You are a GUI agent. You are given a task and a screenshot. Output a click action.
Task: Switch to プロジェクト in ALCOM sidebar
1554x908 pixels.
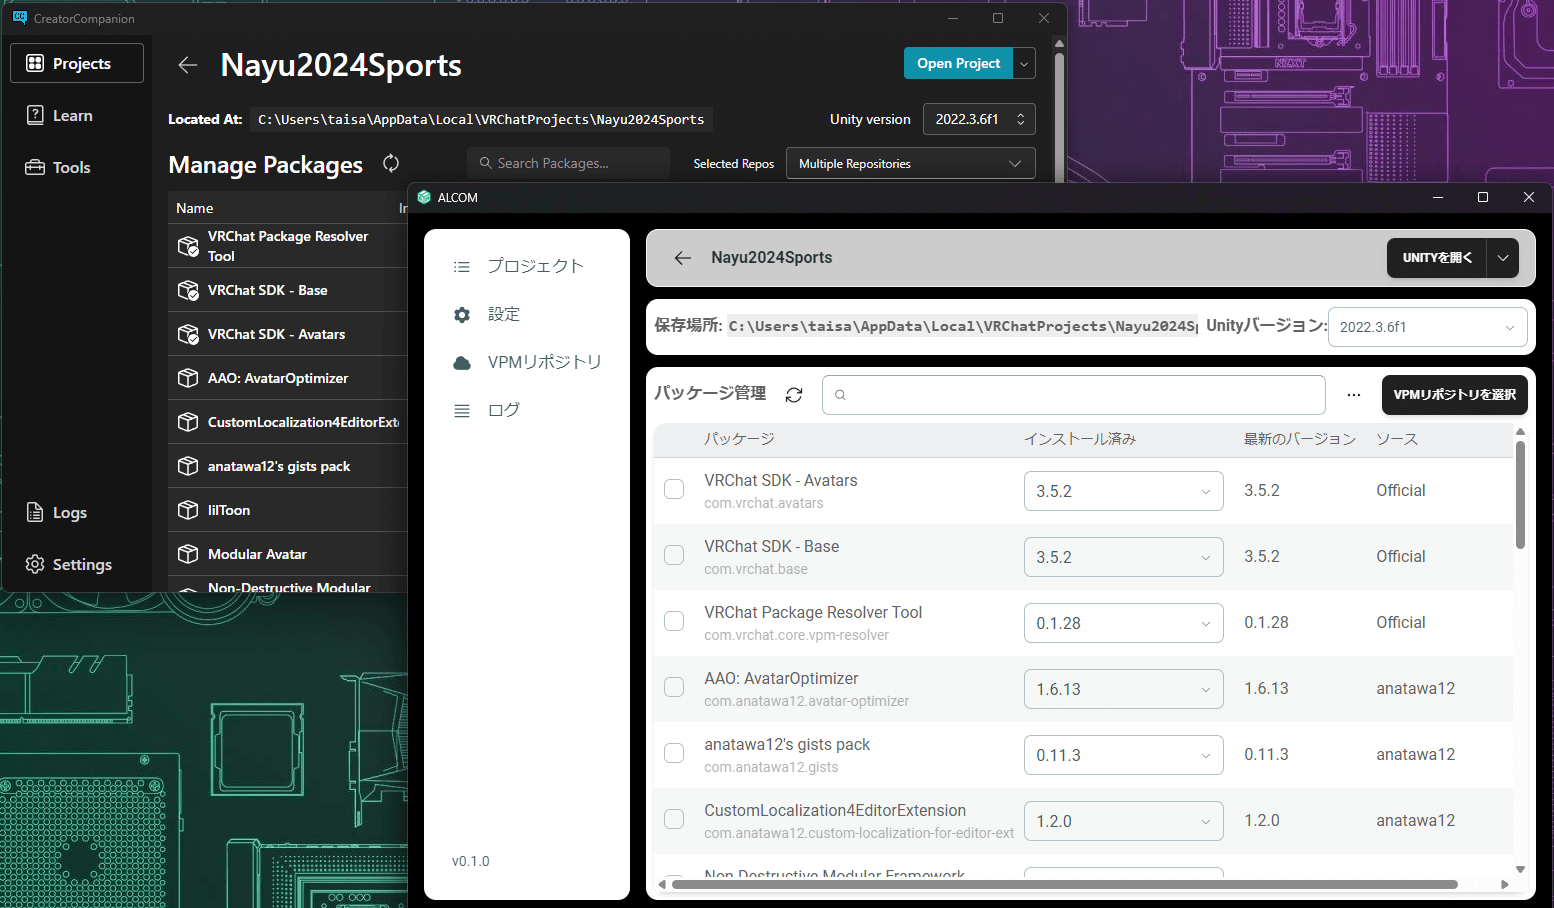[x=534, y=266]
